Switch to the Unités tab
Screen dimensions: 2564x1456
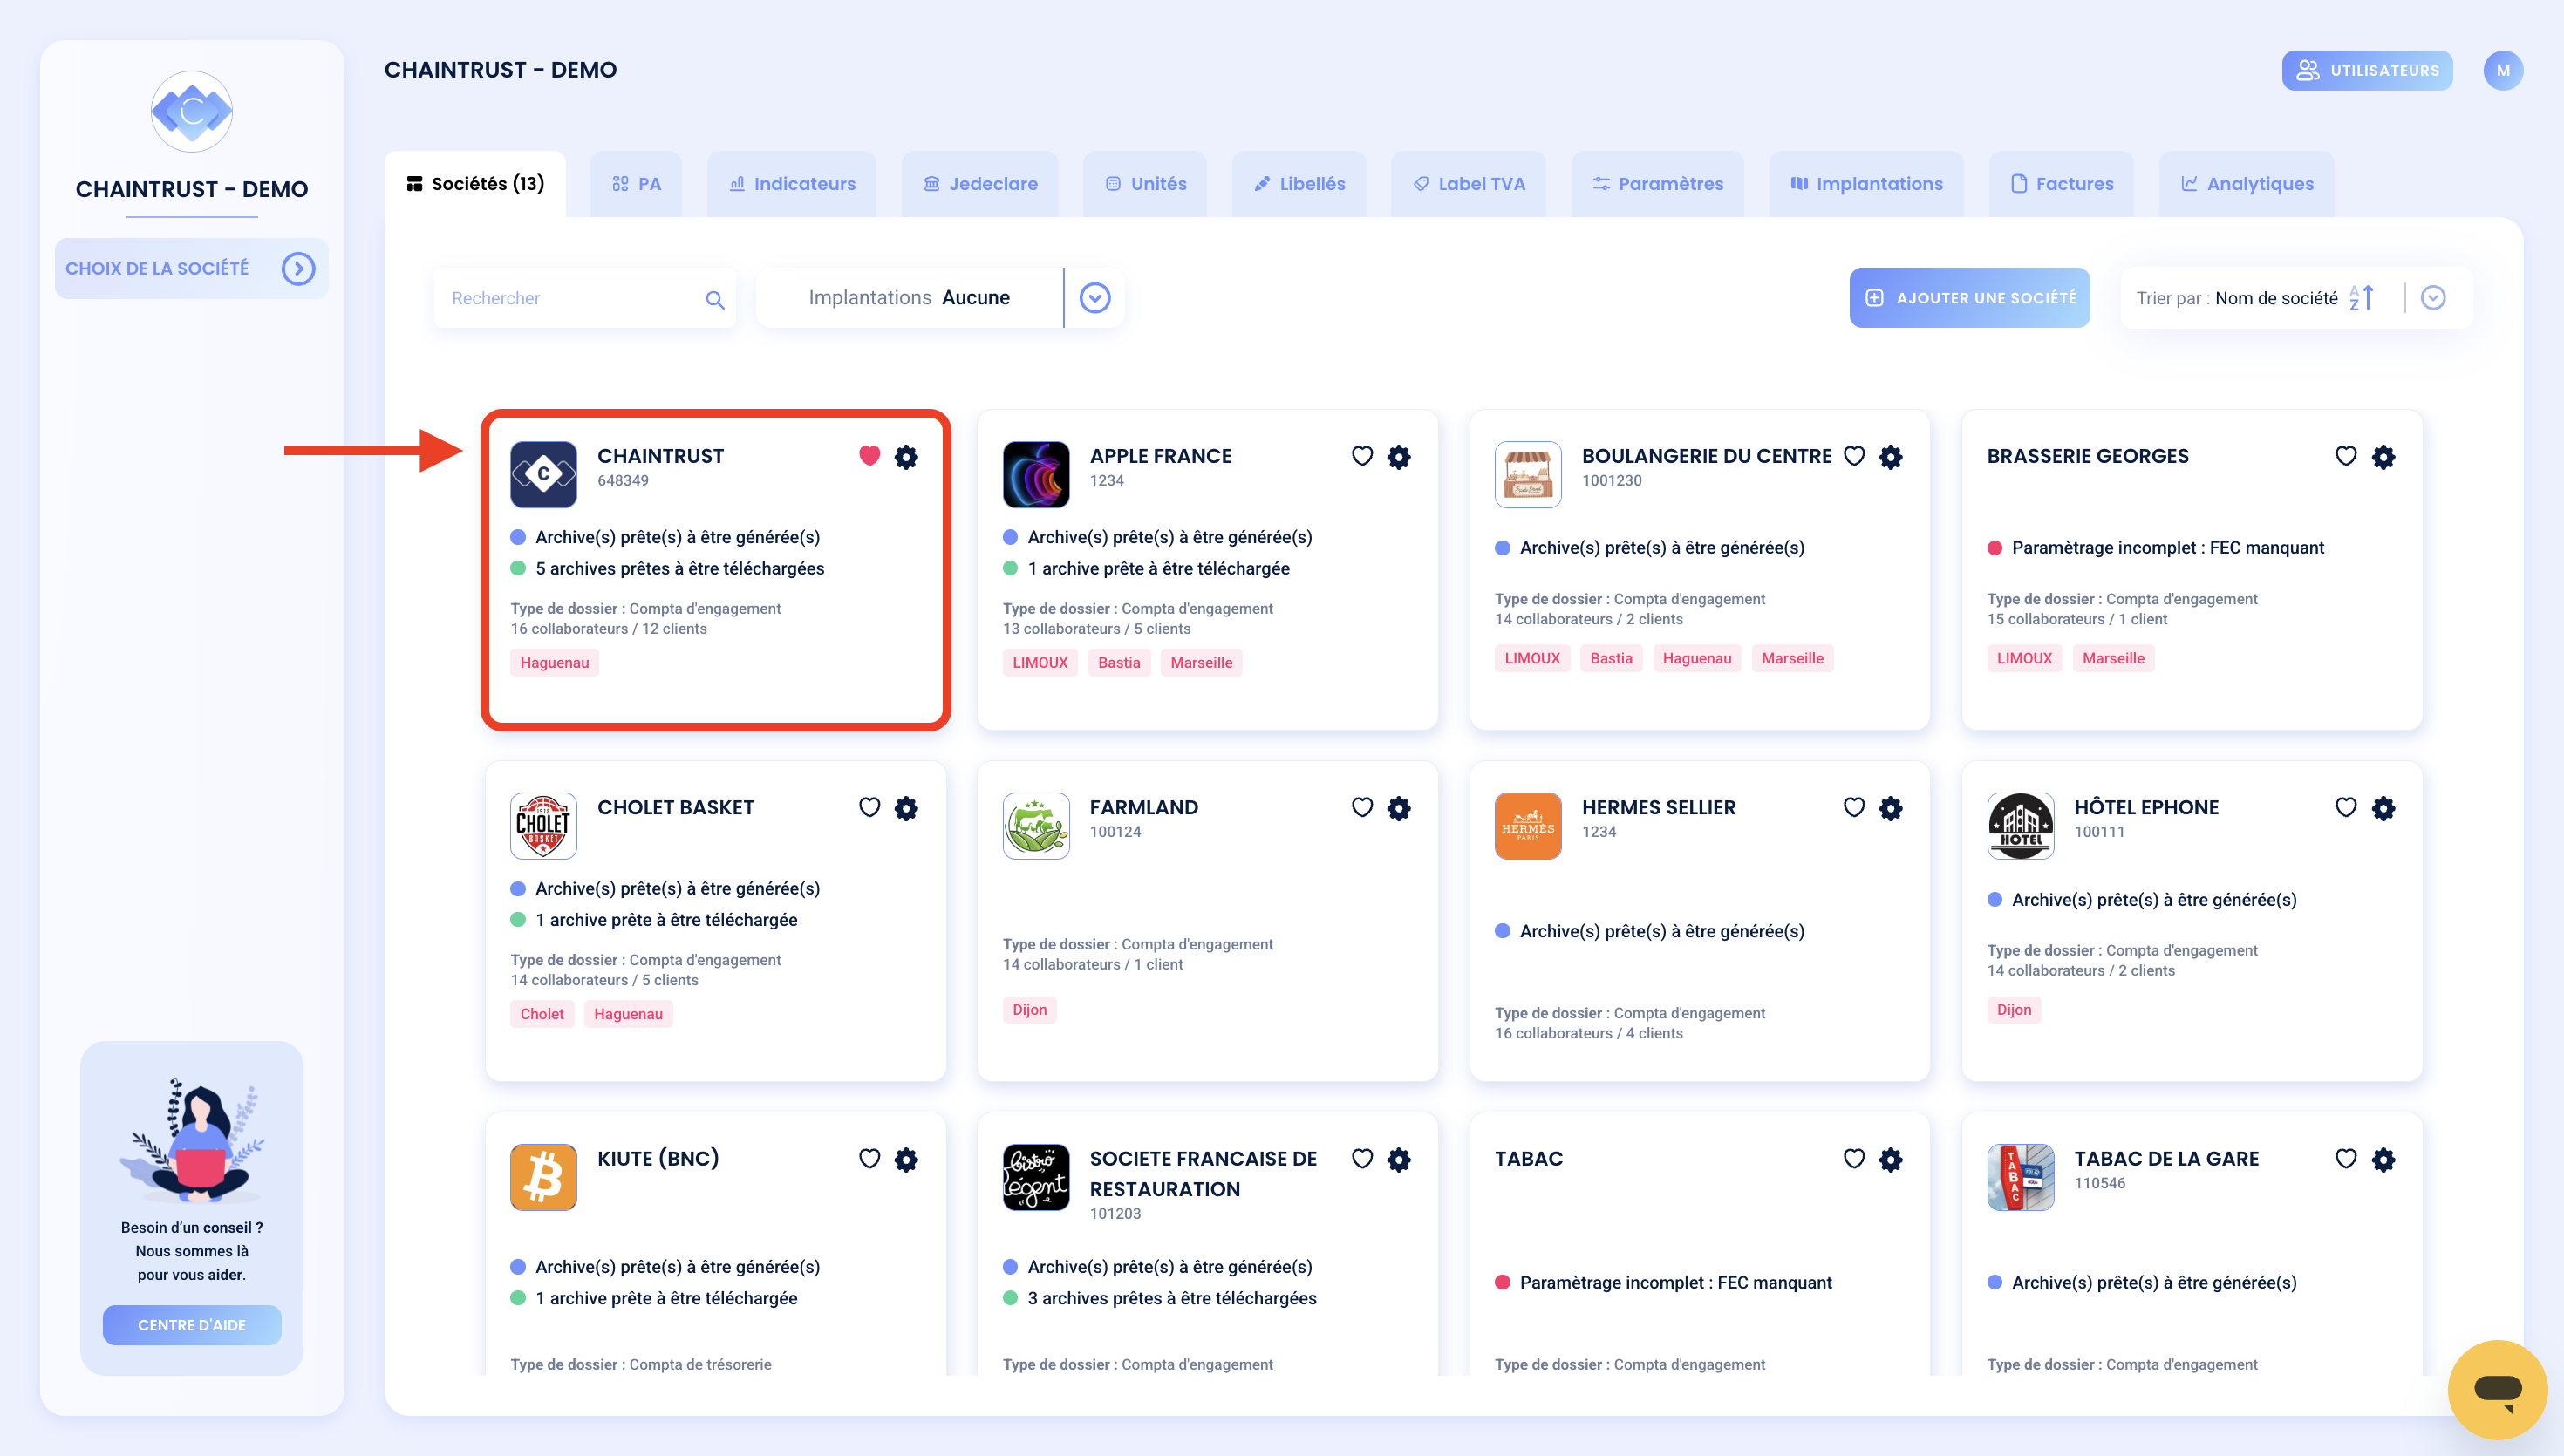[x=1145, y=184]
